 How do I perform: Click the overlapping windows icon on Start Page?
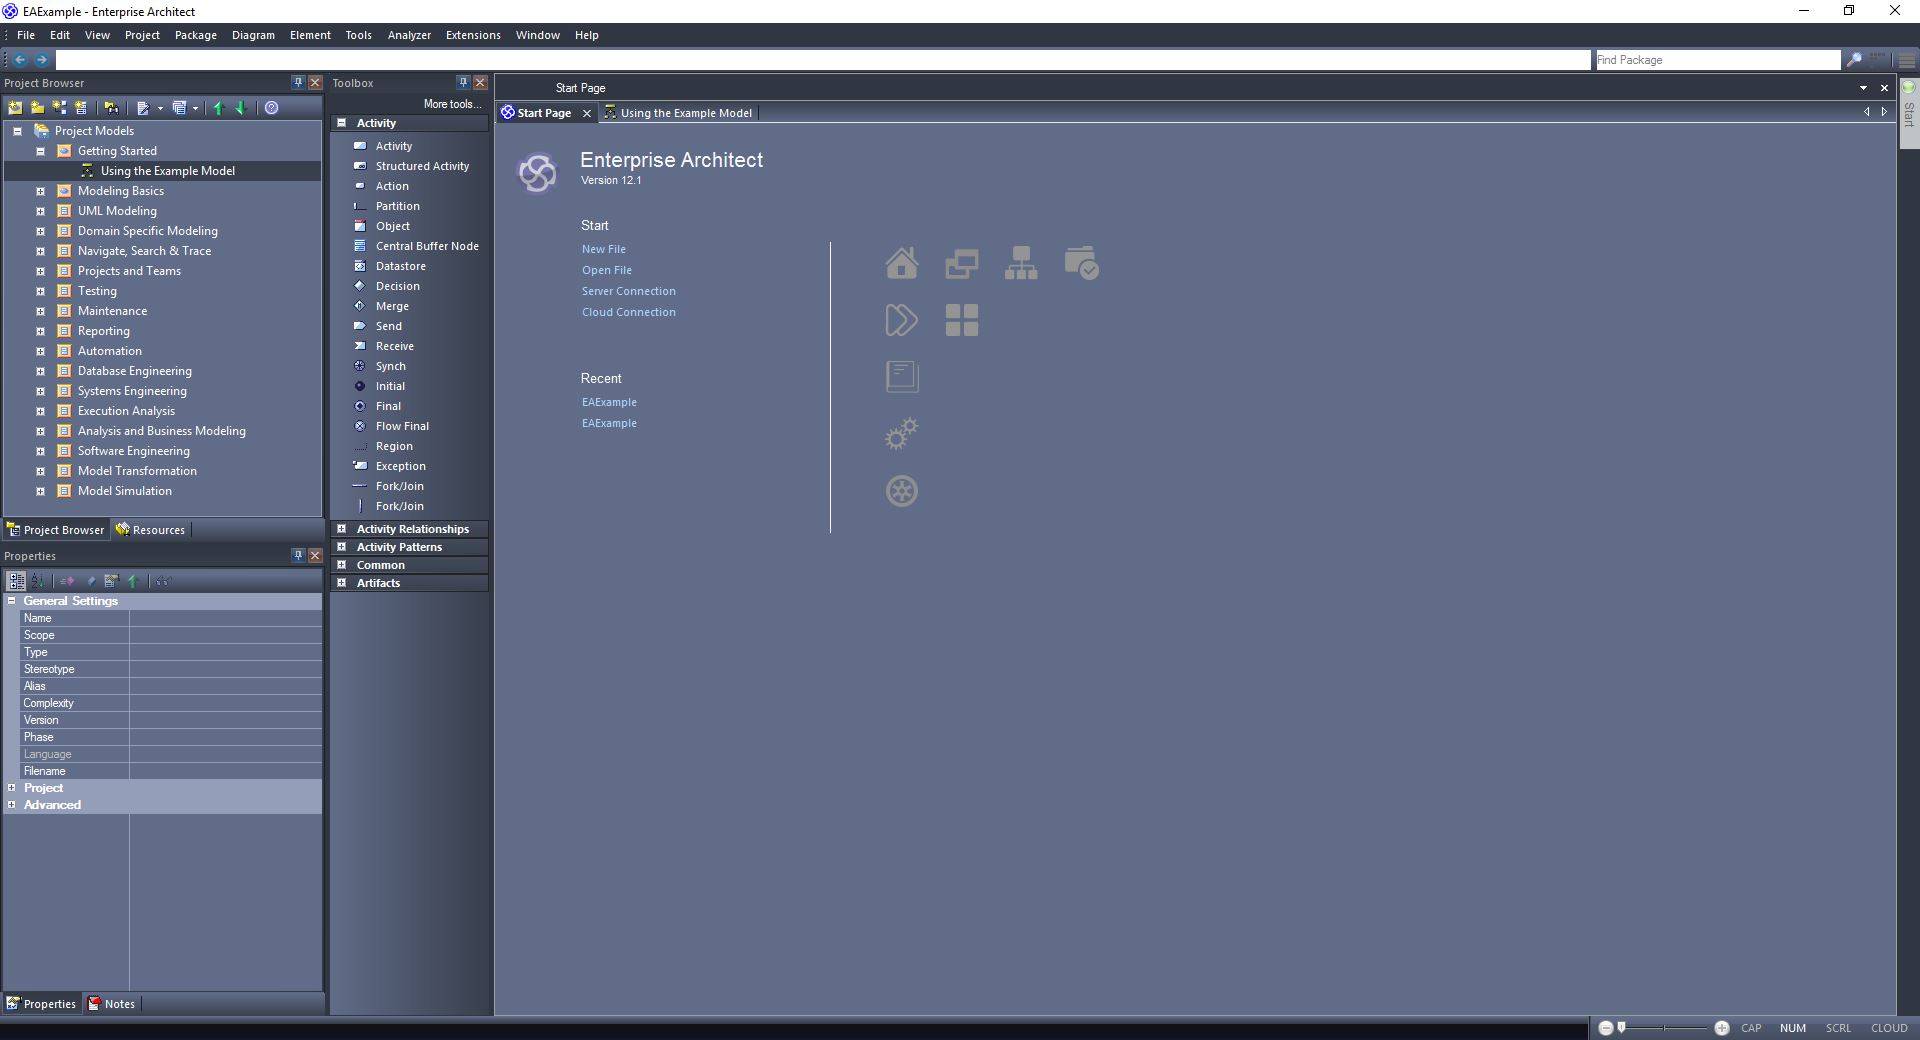pos(962,264)
